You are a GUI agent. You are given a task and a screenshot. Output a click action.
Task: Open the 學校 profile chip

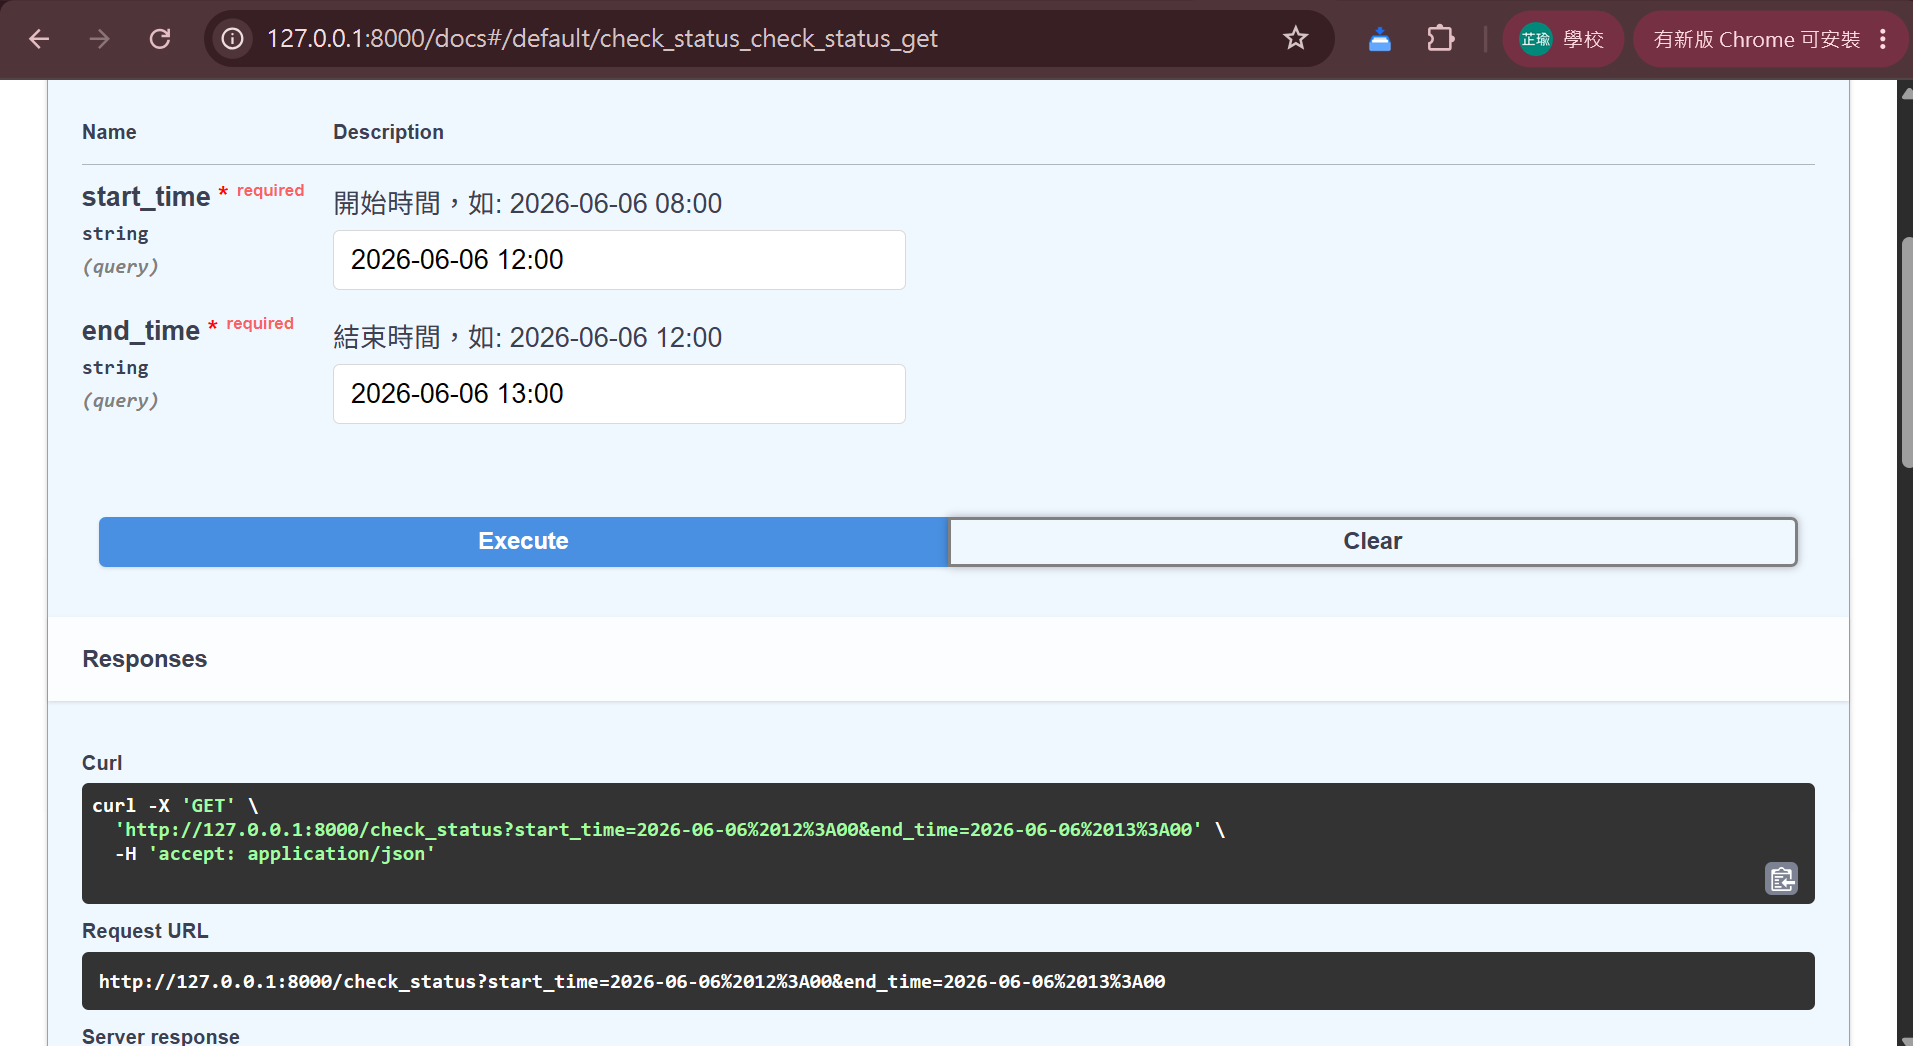[1562, 39]
